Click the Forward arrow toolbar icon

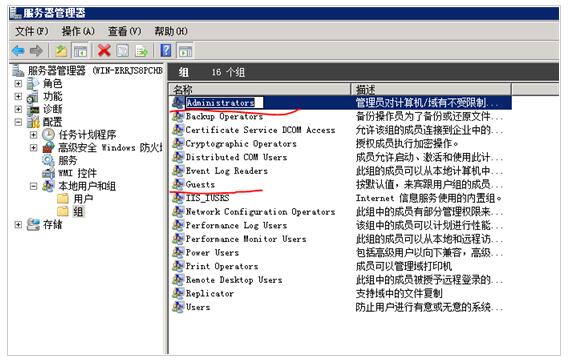pyautogui.click(x=36, y=51)
